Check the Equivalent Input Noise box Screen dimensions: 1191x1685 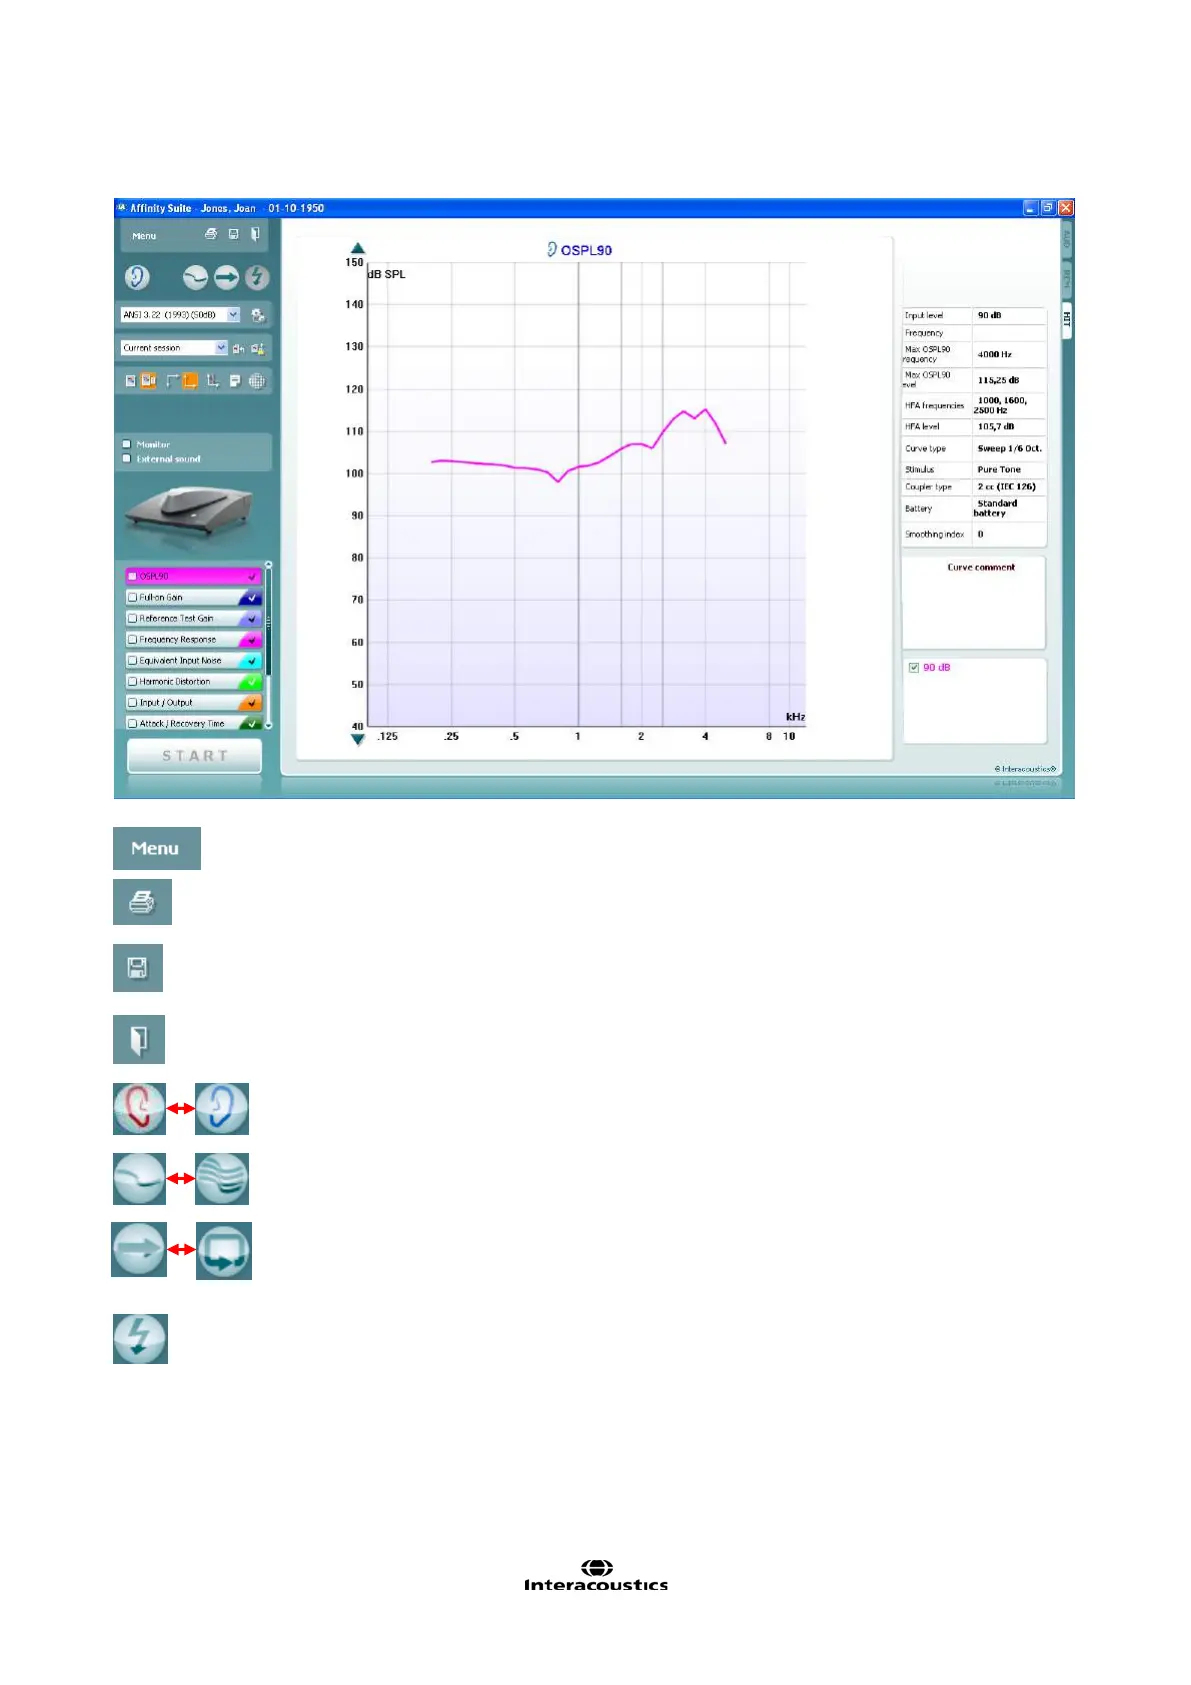tap(132, 660)
